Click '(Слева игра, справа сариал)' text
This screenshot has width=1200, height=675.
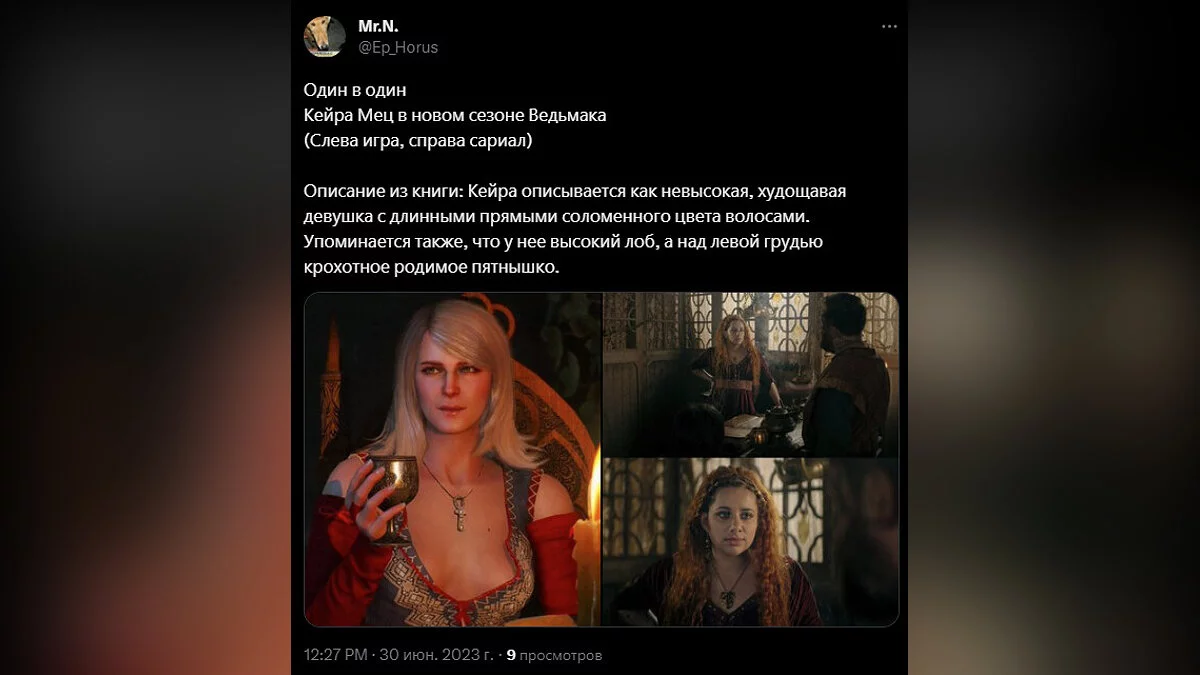[x=418, y=141]
